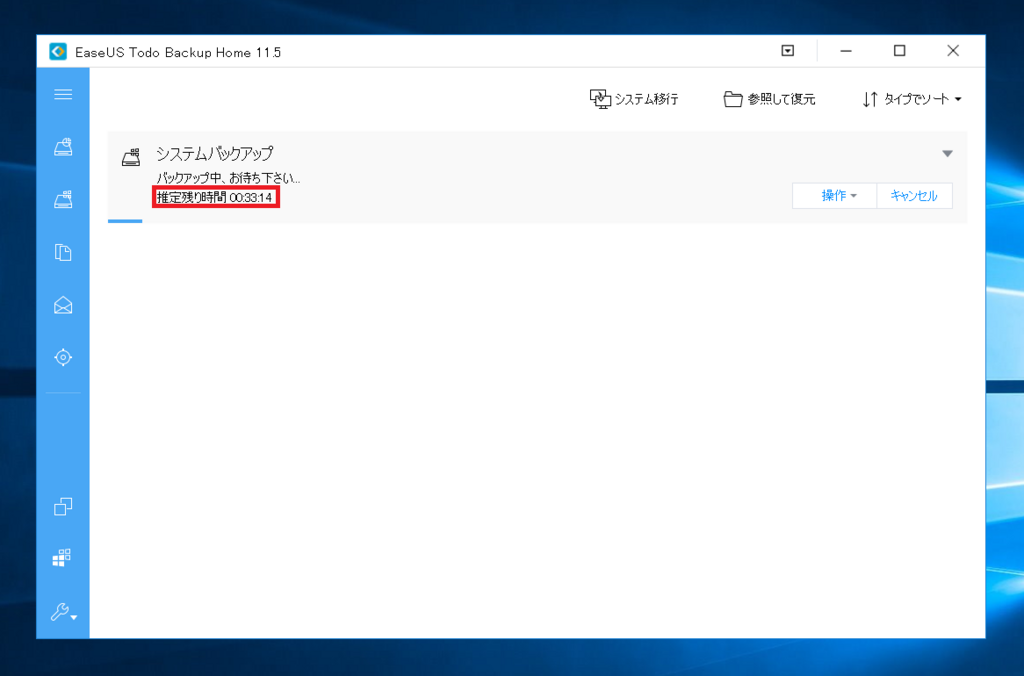The image size is (1024, 676).
Task: Open the hamburger menu in sidebar
Action: tap(63, 95)
